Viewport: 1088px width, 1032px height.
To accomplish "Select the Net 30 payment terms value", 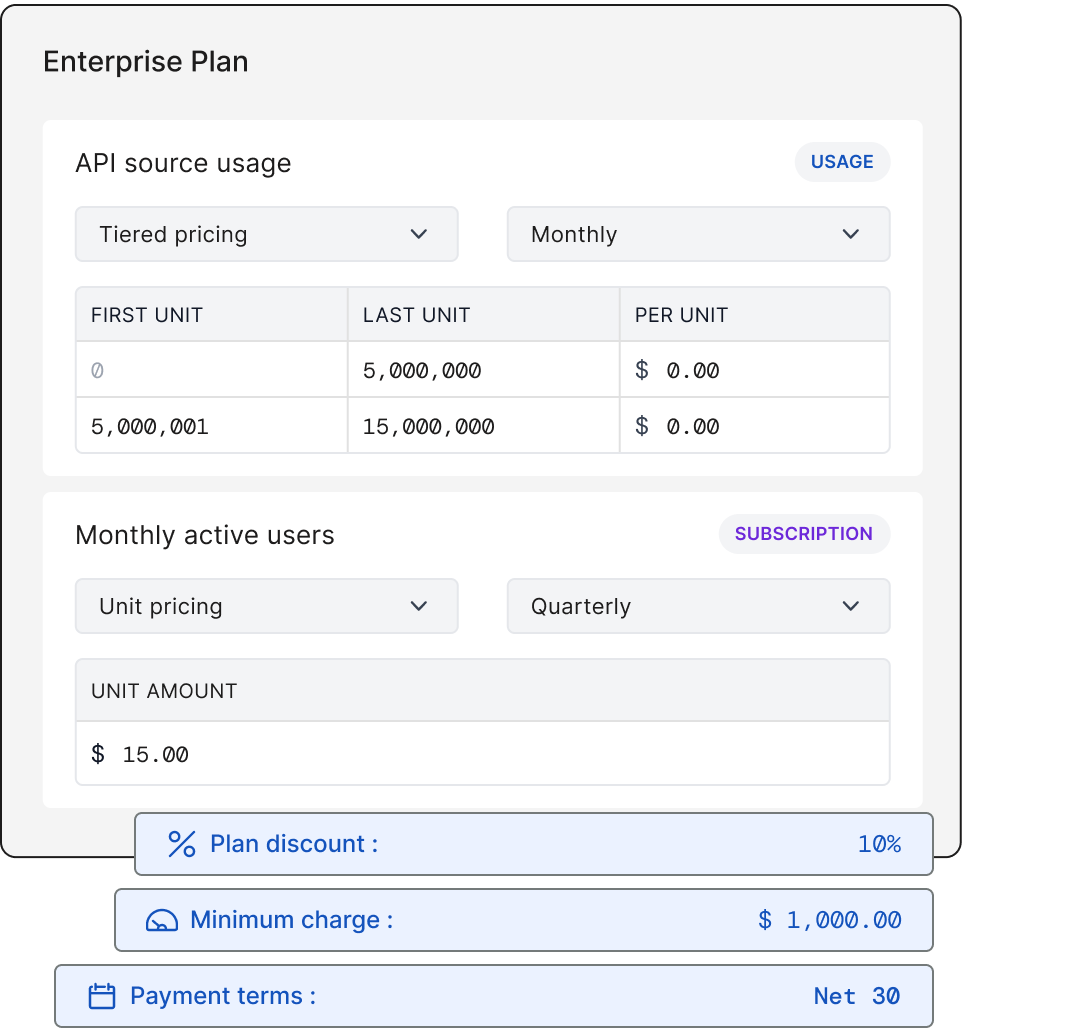I will coord(856,996).
